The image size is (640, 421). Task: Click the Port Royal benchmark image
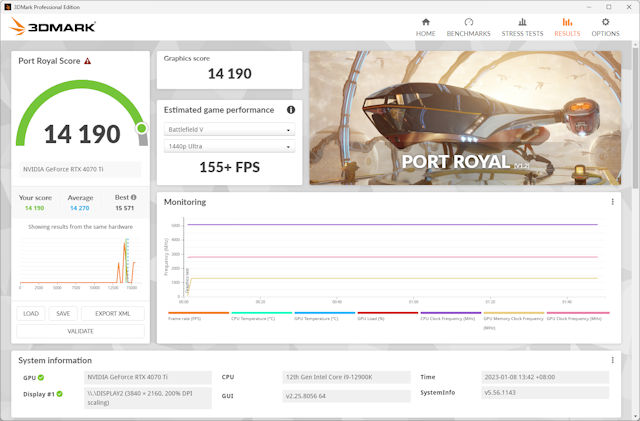465,118
